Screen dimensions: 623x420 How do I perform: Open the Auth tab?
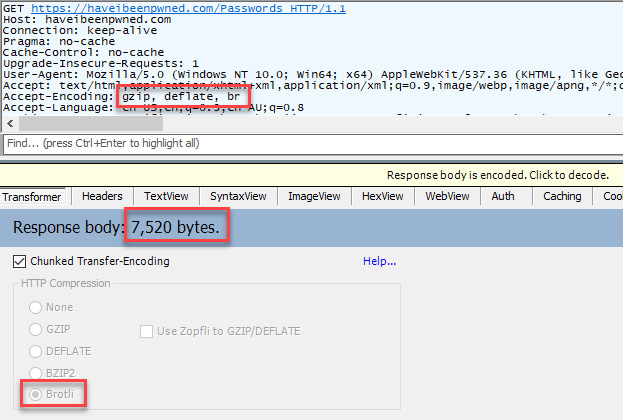pos(503,196)
